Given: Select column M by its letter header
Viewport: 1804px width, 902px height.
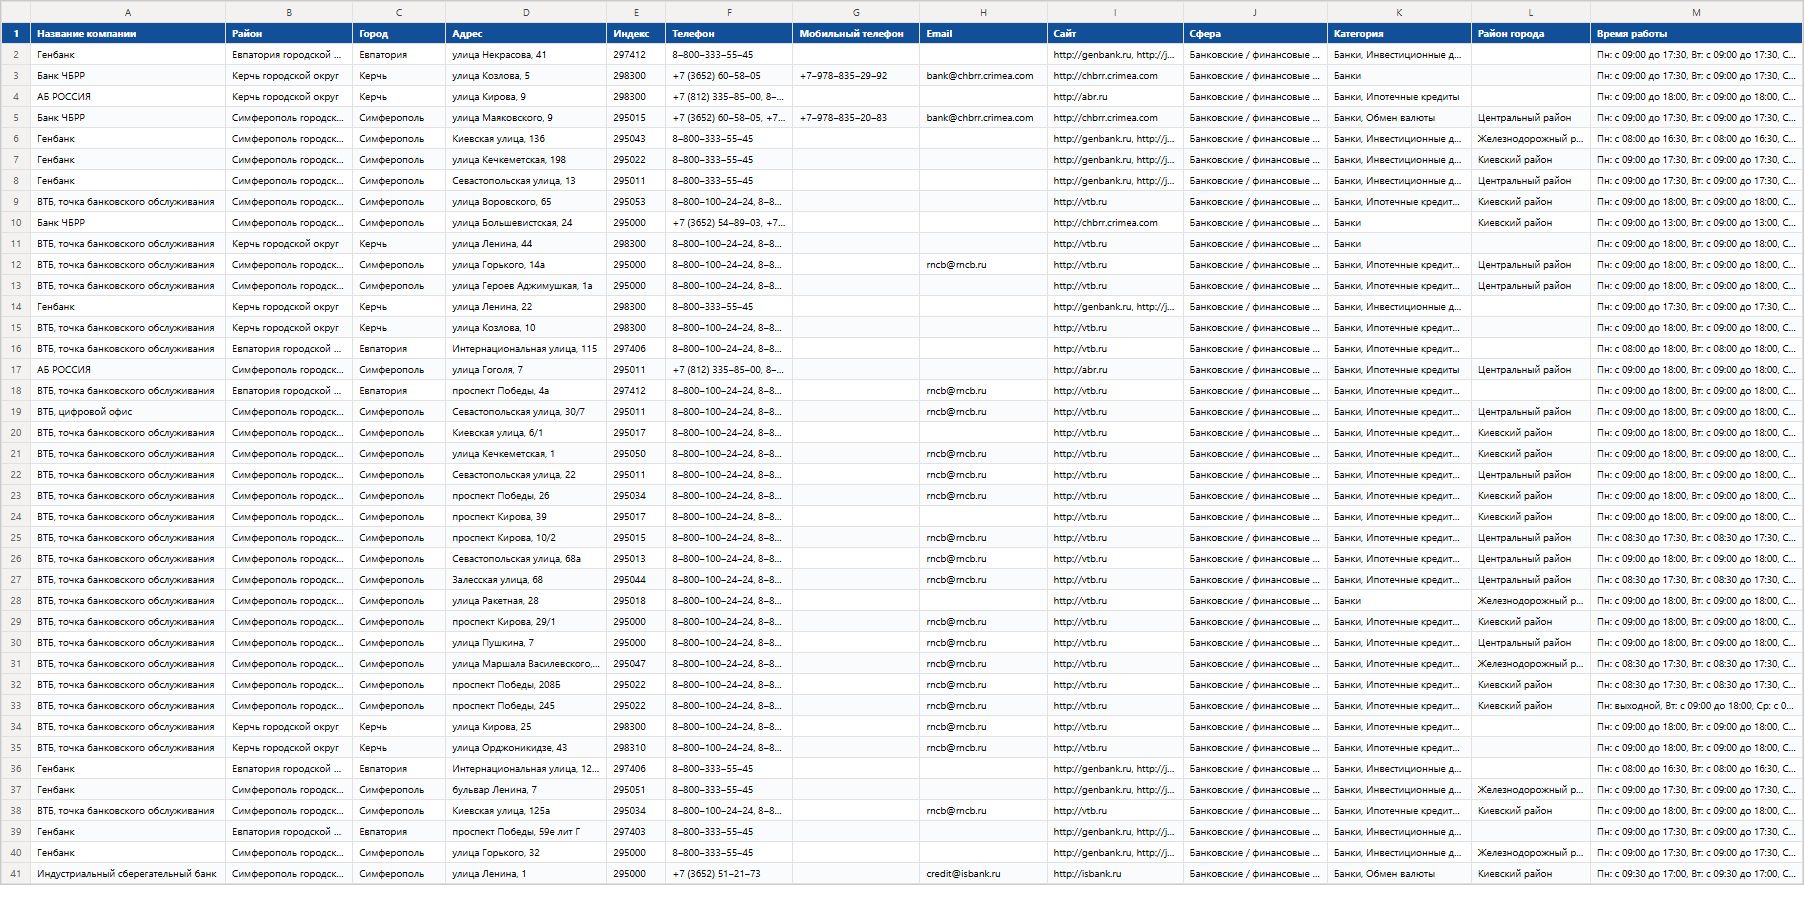Looking at the screenshot, I should coord(1696,12).
